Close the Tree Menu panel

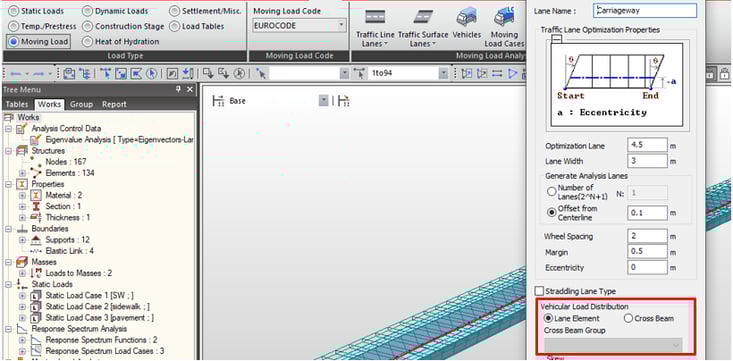click(x=190, y=89)
